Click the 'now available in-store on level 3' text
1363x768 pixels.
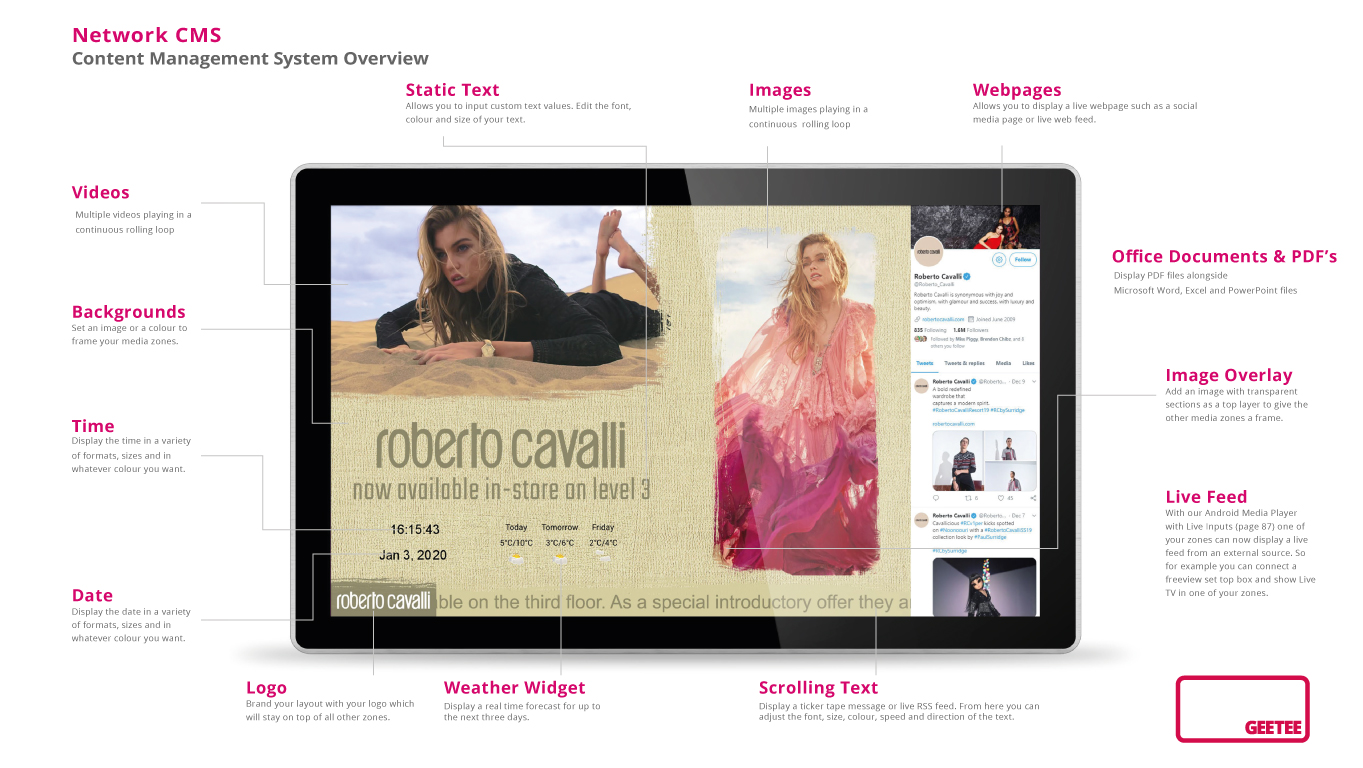tap(501, 490)
